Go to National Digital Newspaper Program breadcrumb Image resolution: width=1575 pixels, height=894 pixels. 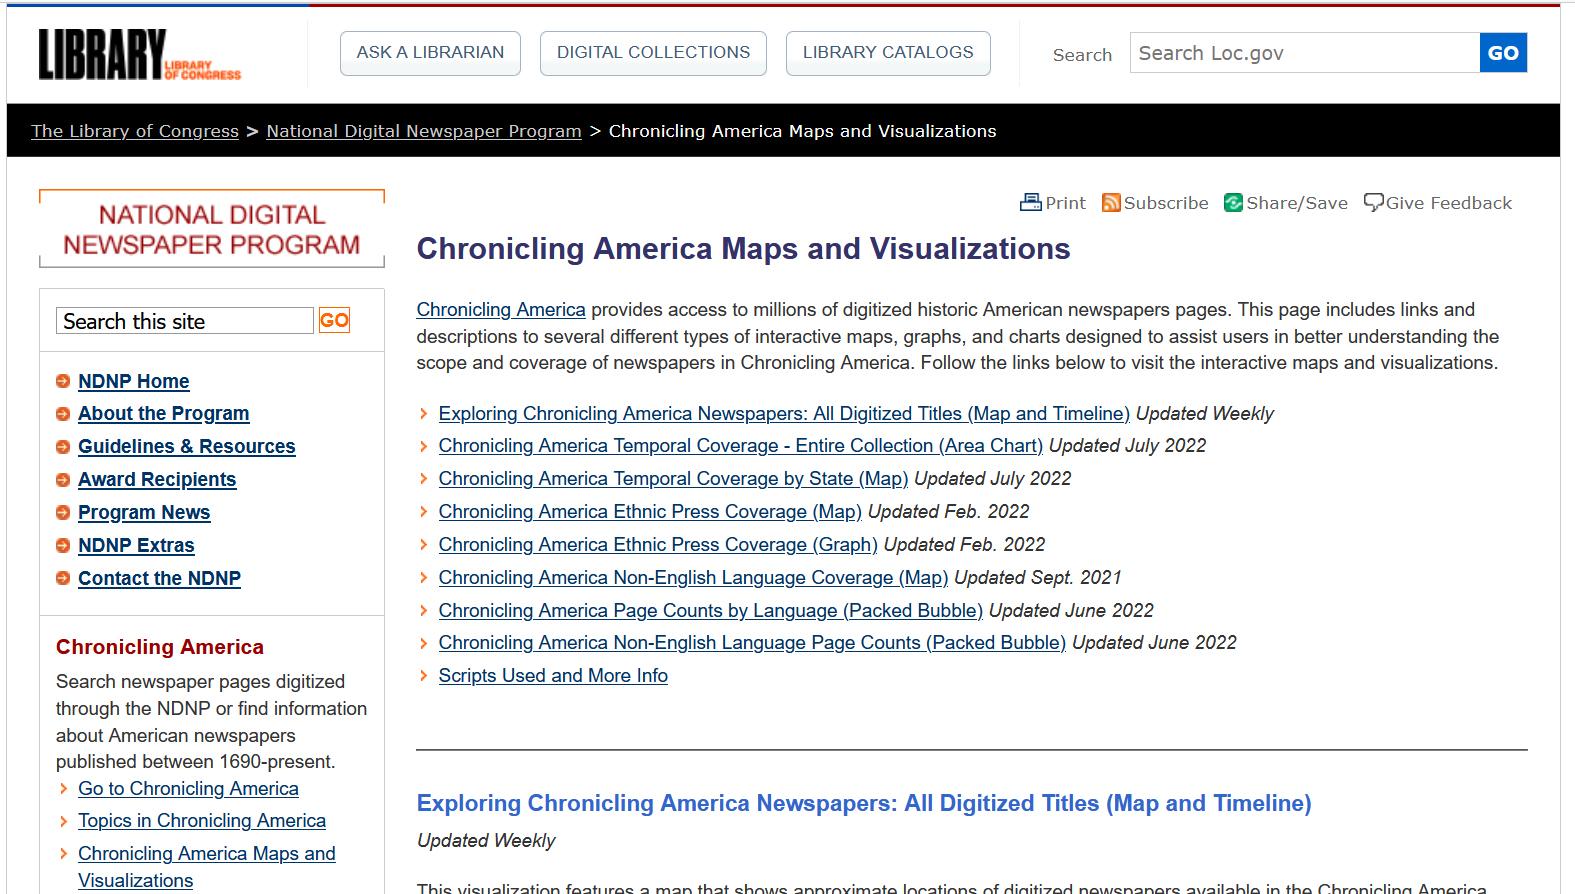[424, 131]
